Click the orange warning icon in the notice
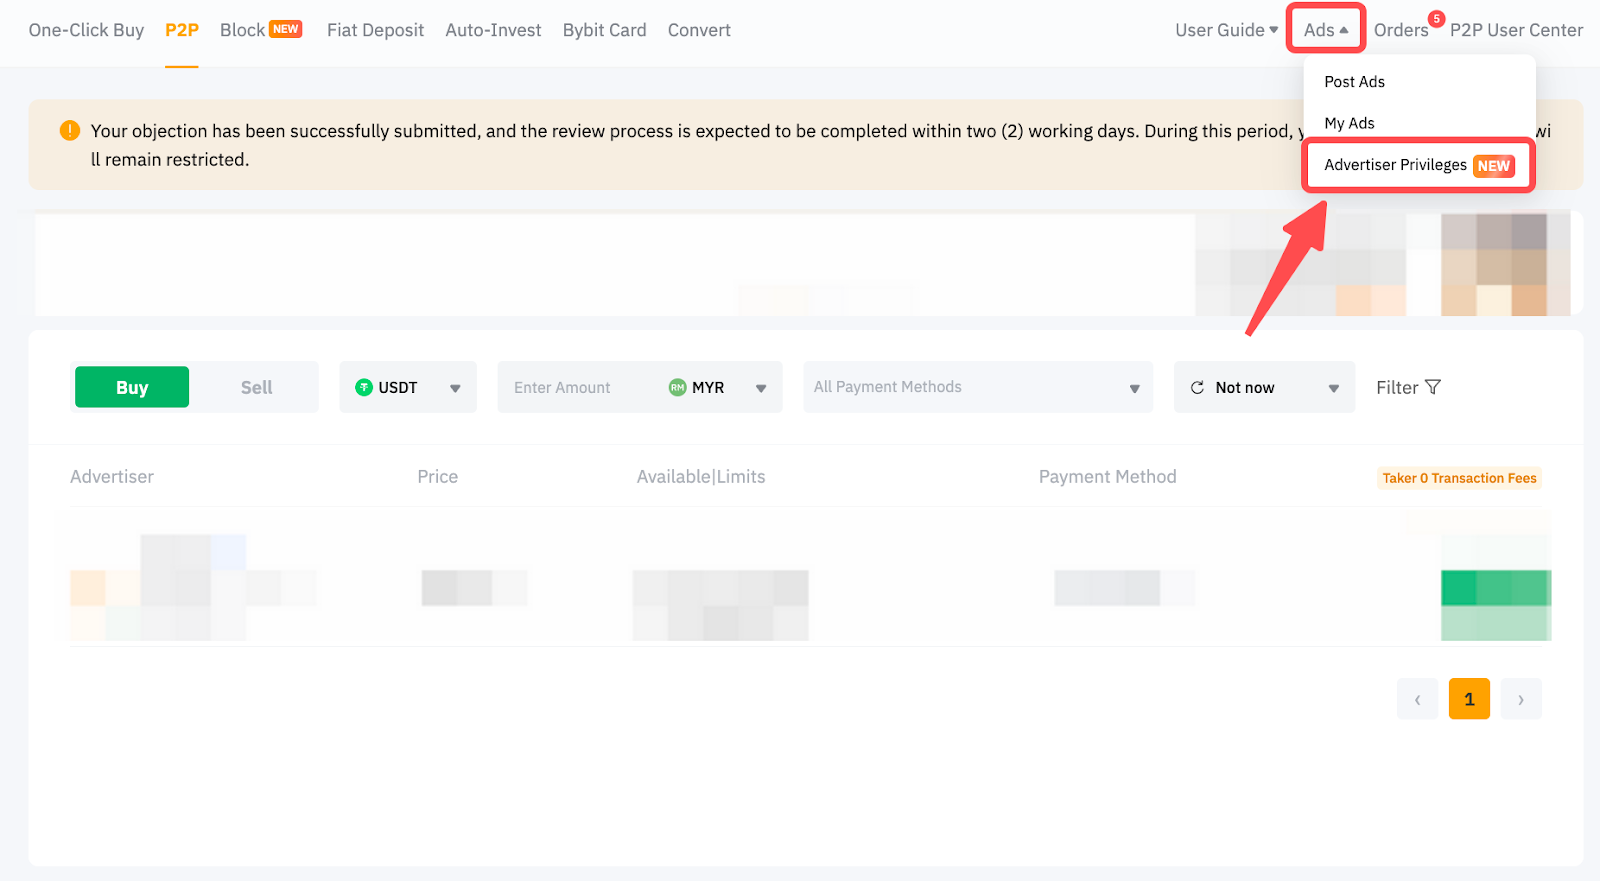 coord(70,130)
